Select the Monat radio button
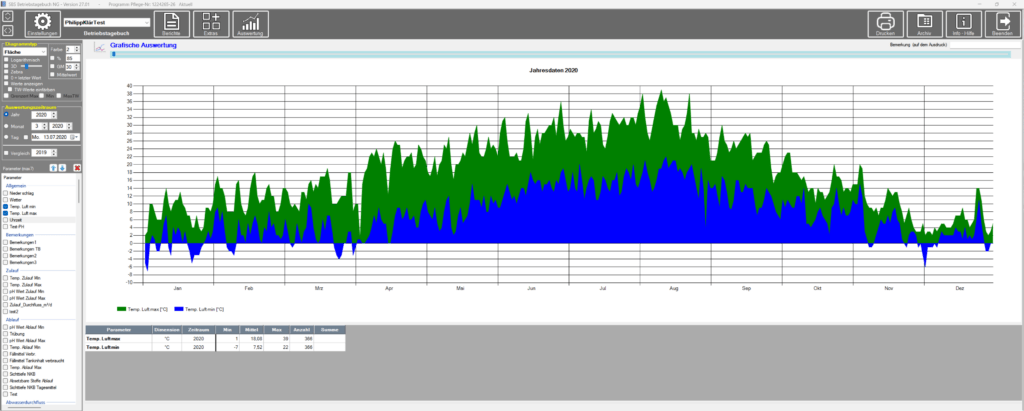Screen dimensions: 1024x411 pyautogui.click(x=6, y=126)
